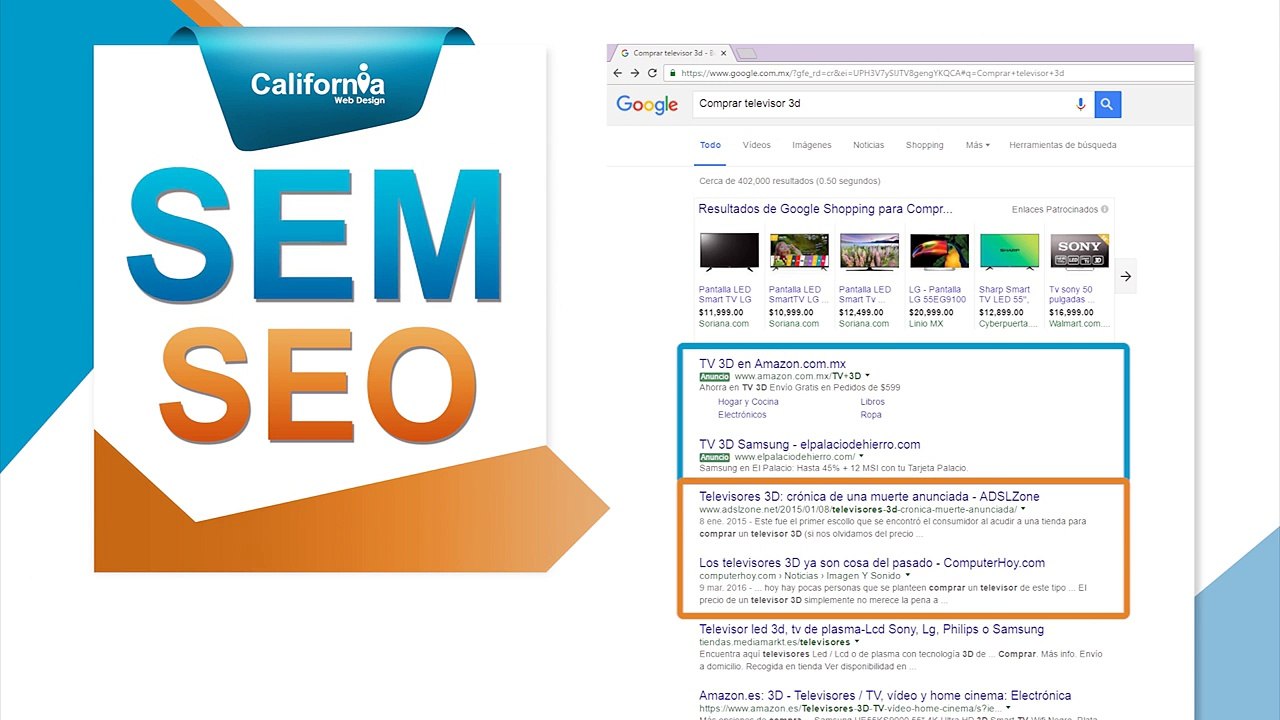
Task: Expand the arrow beside tiendas.mediamarkt.es/televisores
Action: (x=858, y=642)
